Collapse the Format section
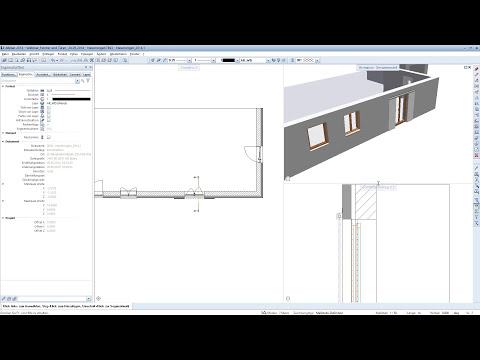This screenshot has height=360, width=480. tap(3, 86)
